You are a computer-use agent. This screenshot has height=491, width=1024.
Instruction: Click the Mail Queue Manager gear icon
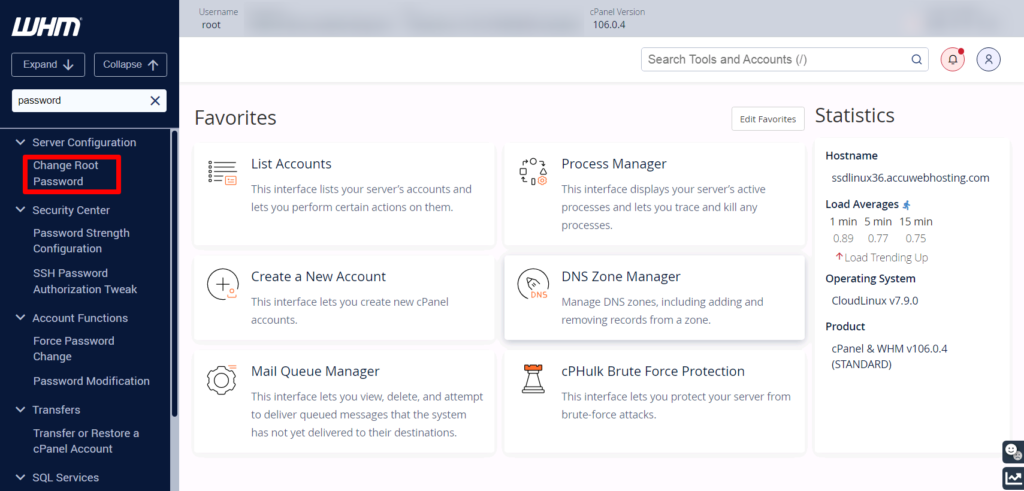222,379
